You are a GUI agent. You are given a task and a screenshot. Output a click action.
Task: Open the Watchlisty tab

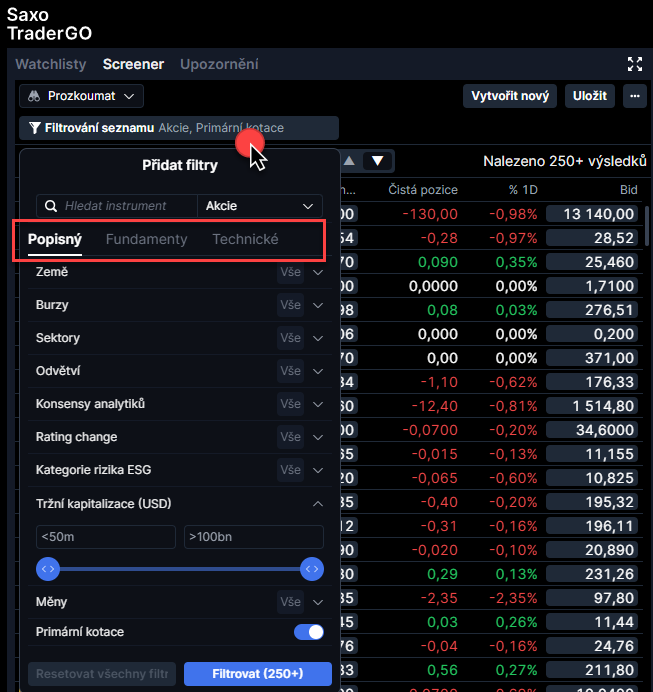(51, 64)
